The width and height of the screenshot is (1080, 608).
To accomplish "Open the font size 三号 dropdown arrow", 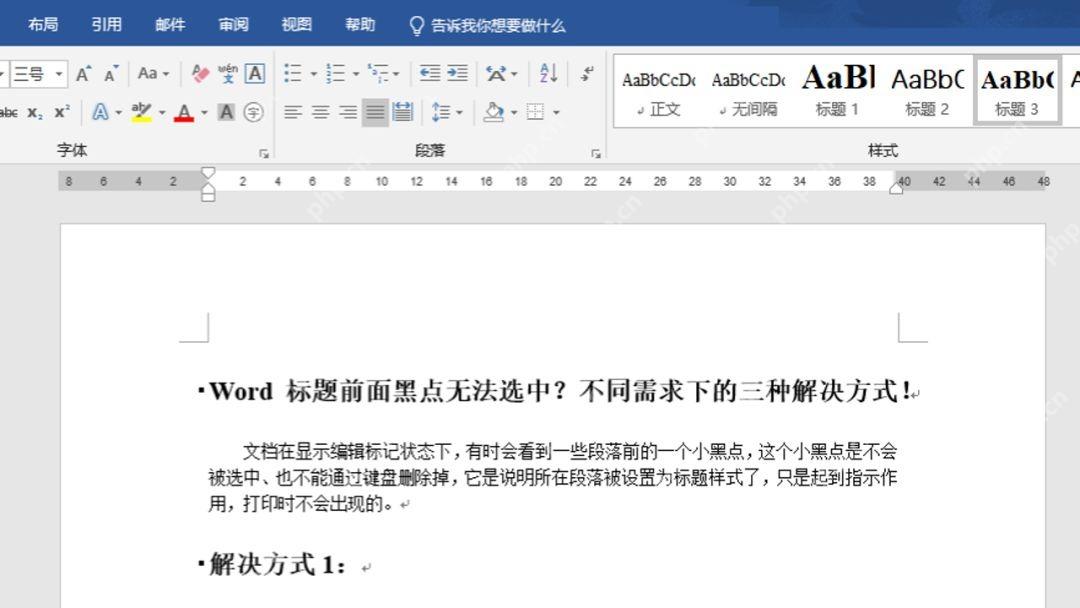I will (59, 74).
